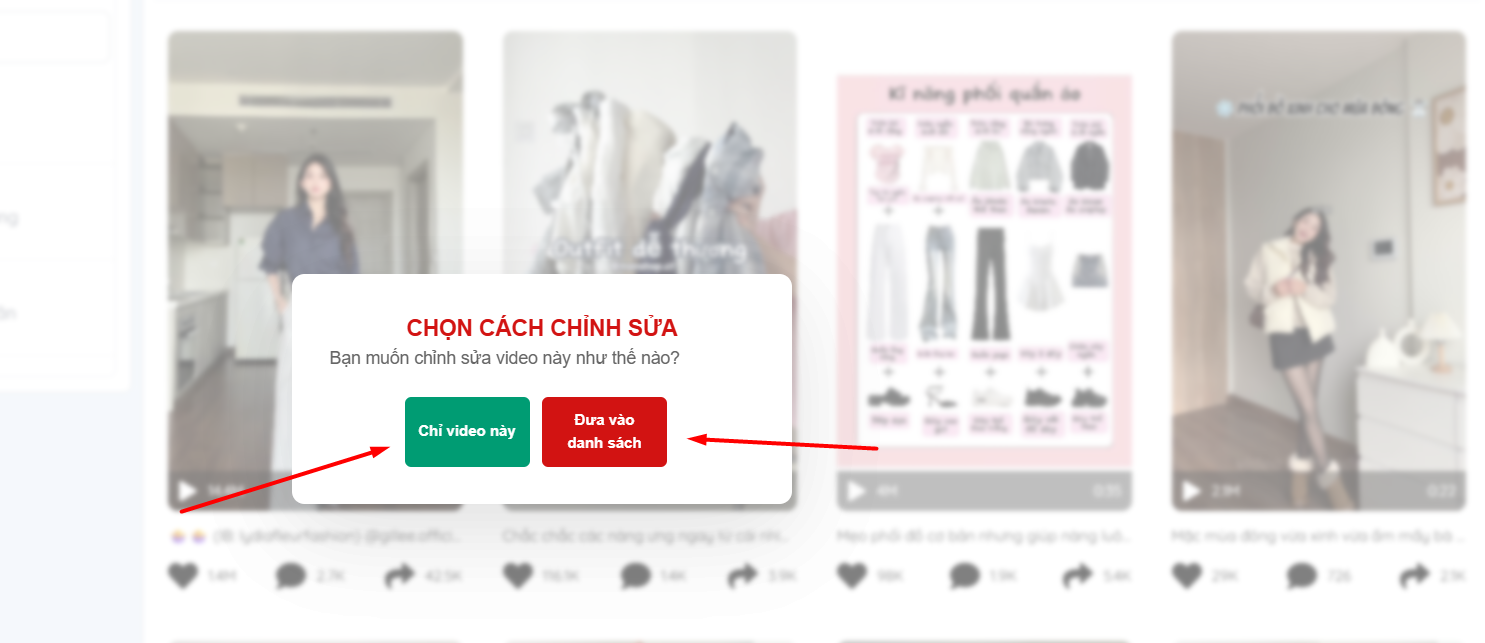Share the second video via arrow icon

pos(744,576)
